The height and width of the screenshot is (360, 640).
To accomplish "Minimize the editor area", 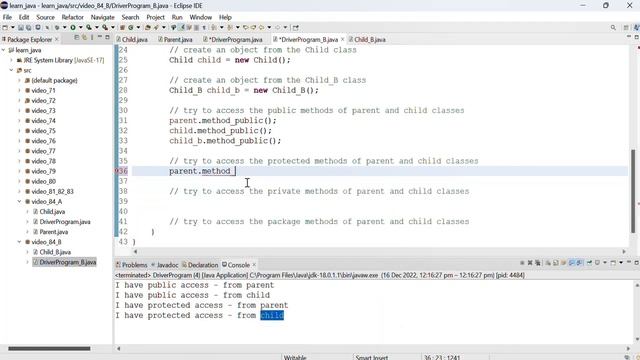I will click(x=629, y=37).
